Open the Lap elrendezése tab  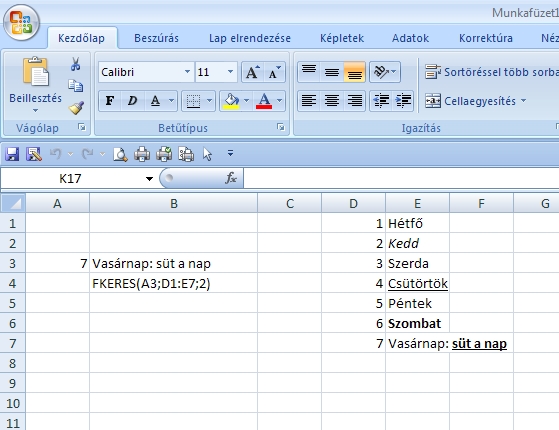tap(250, 38)
